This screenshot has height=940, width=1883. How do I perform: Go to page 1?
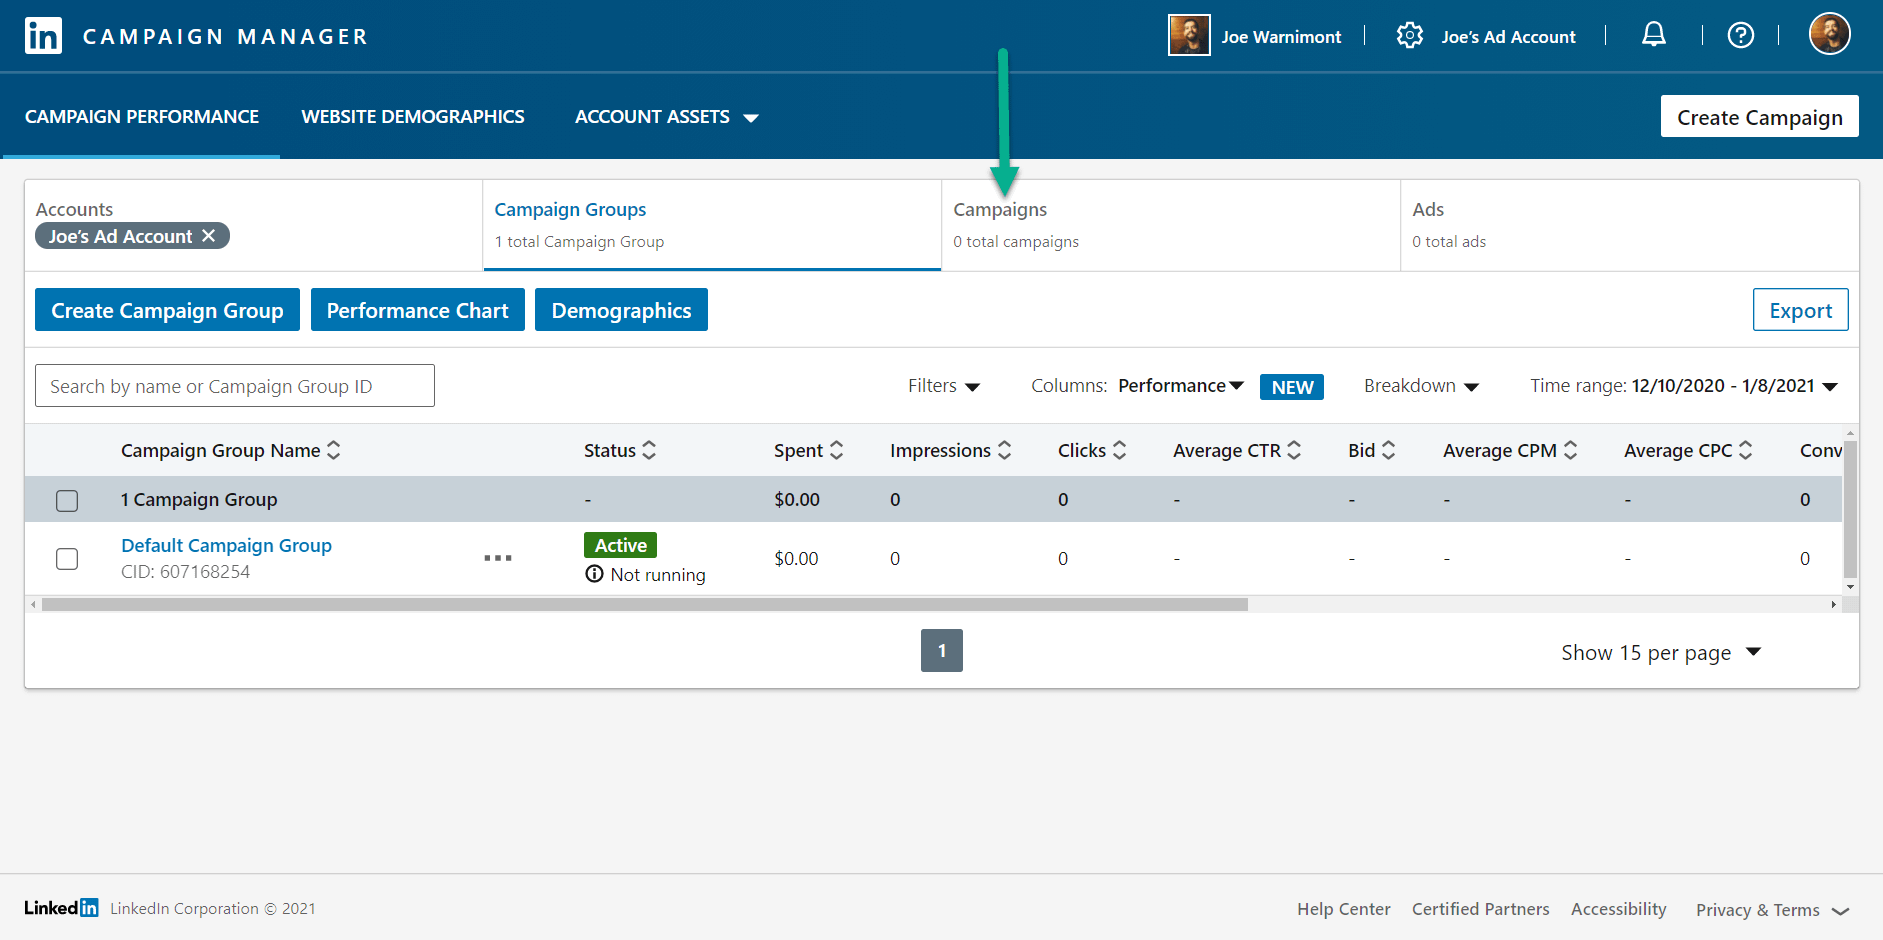[x=942, y=651]
